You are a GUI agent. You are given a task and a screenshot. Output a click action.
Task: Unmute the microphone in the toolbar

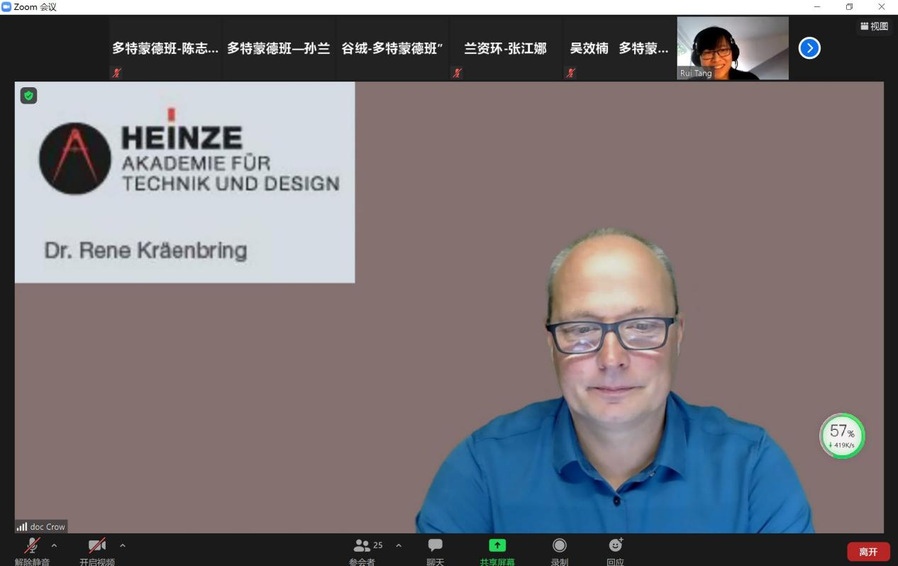point(32,547)
